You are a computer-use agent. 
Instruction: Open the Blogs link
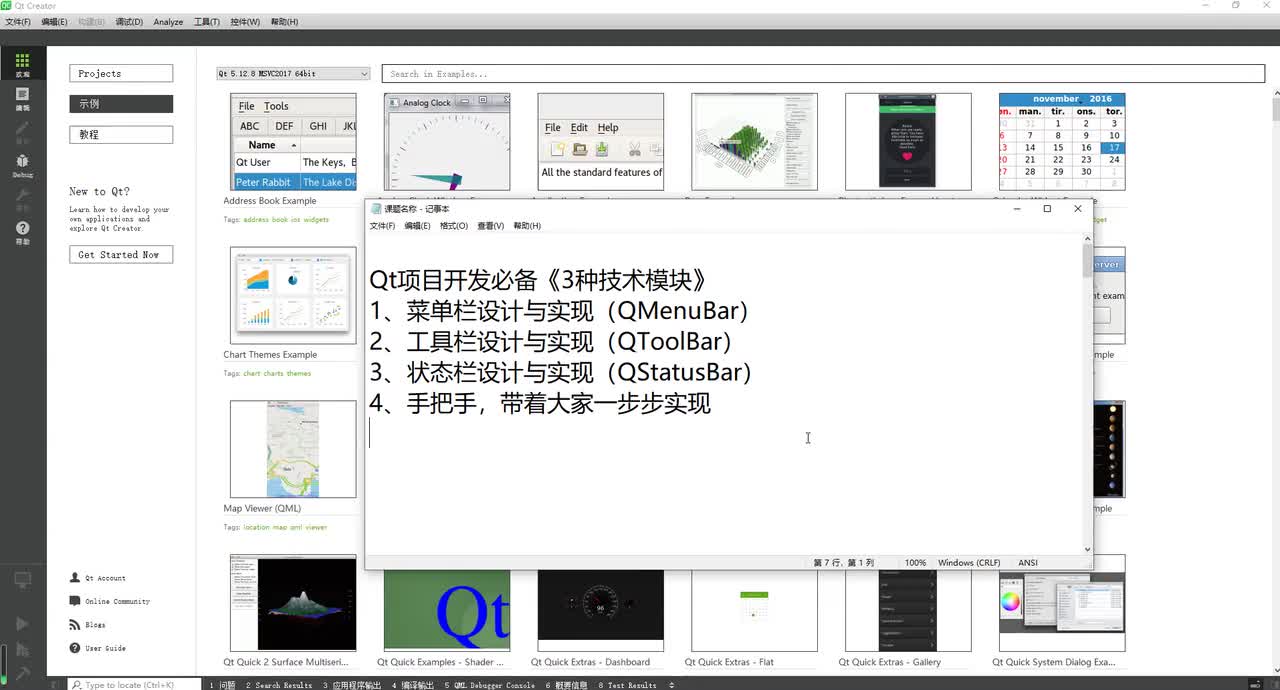[95, 625]
